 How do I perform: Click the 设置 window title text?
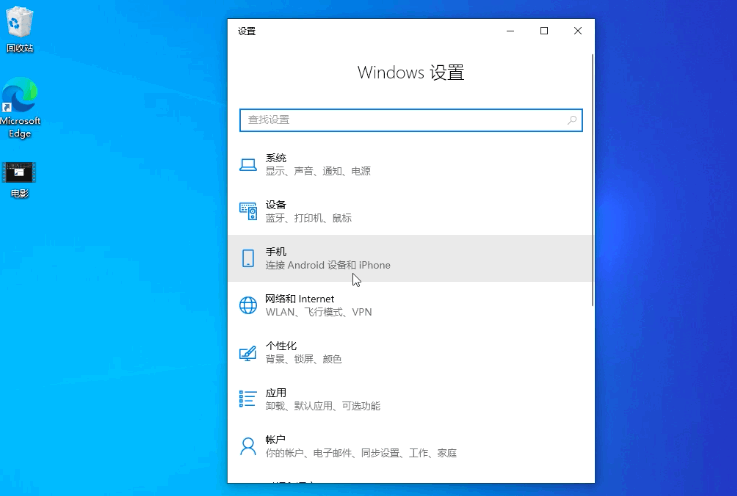(247, 31)
